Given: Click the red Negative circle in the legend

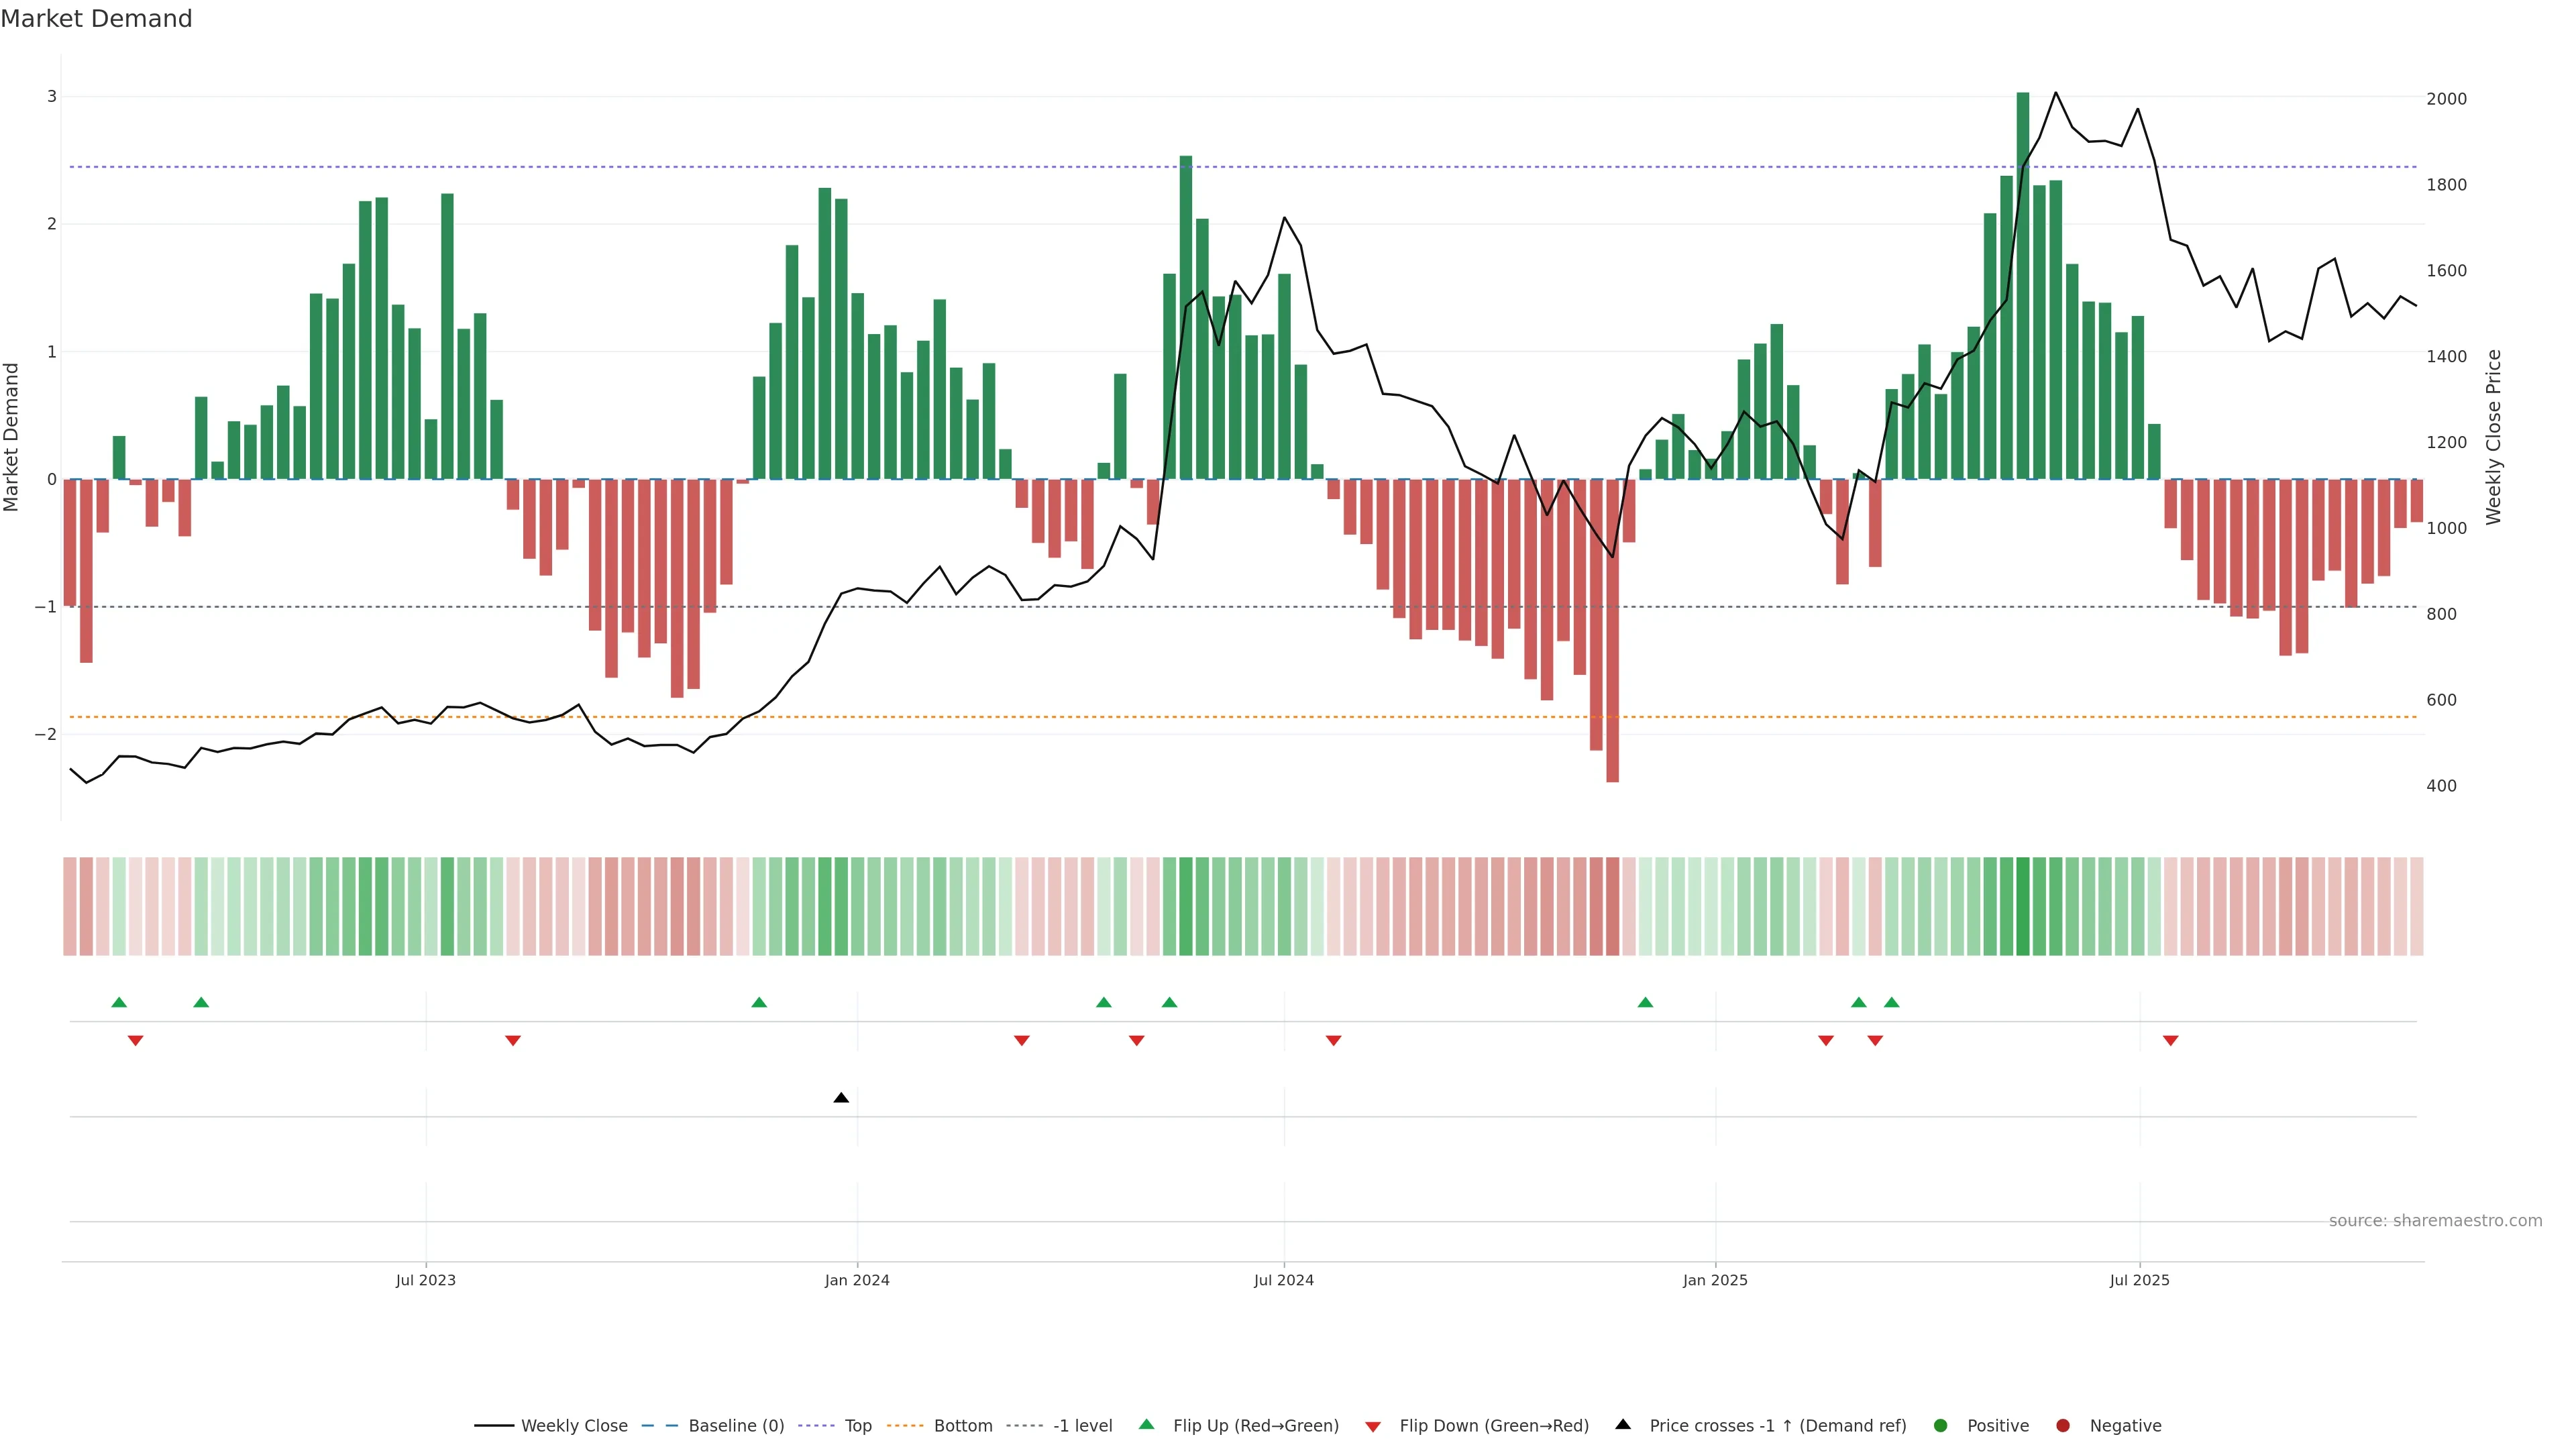Looking at the screenshot, I should 2062,1425.
